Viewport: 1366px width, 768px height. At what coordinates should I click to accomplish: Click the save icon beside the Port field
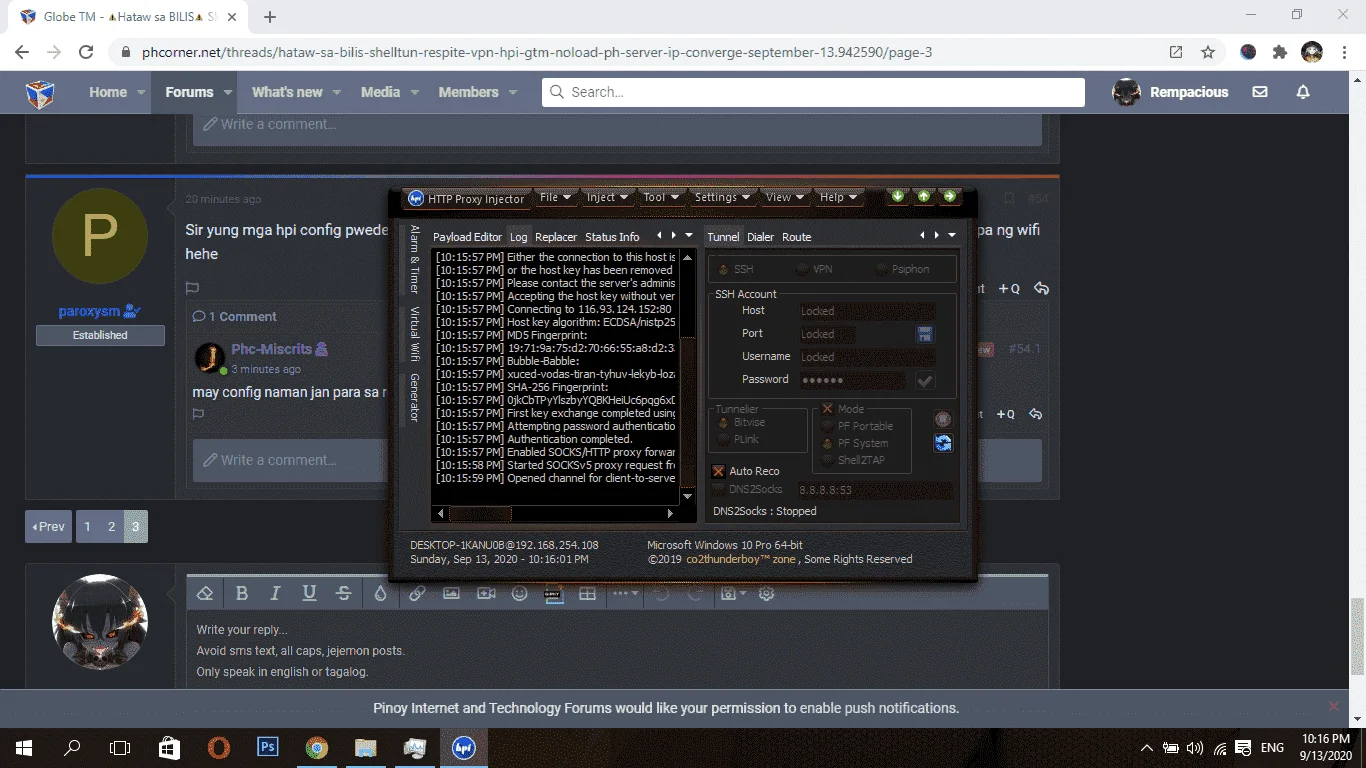(x=925, y=334)
